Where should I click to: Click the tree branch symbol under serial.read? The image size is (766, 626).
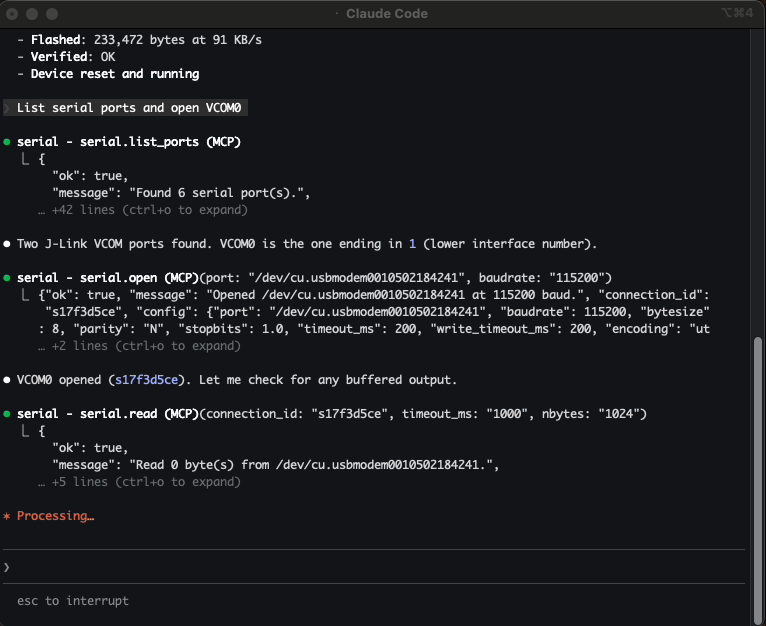coord(25,431)
